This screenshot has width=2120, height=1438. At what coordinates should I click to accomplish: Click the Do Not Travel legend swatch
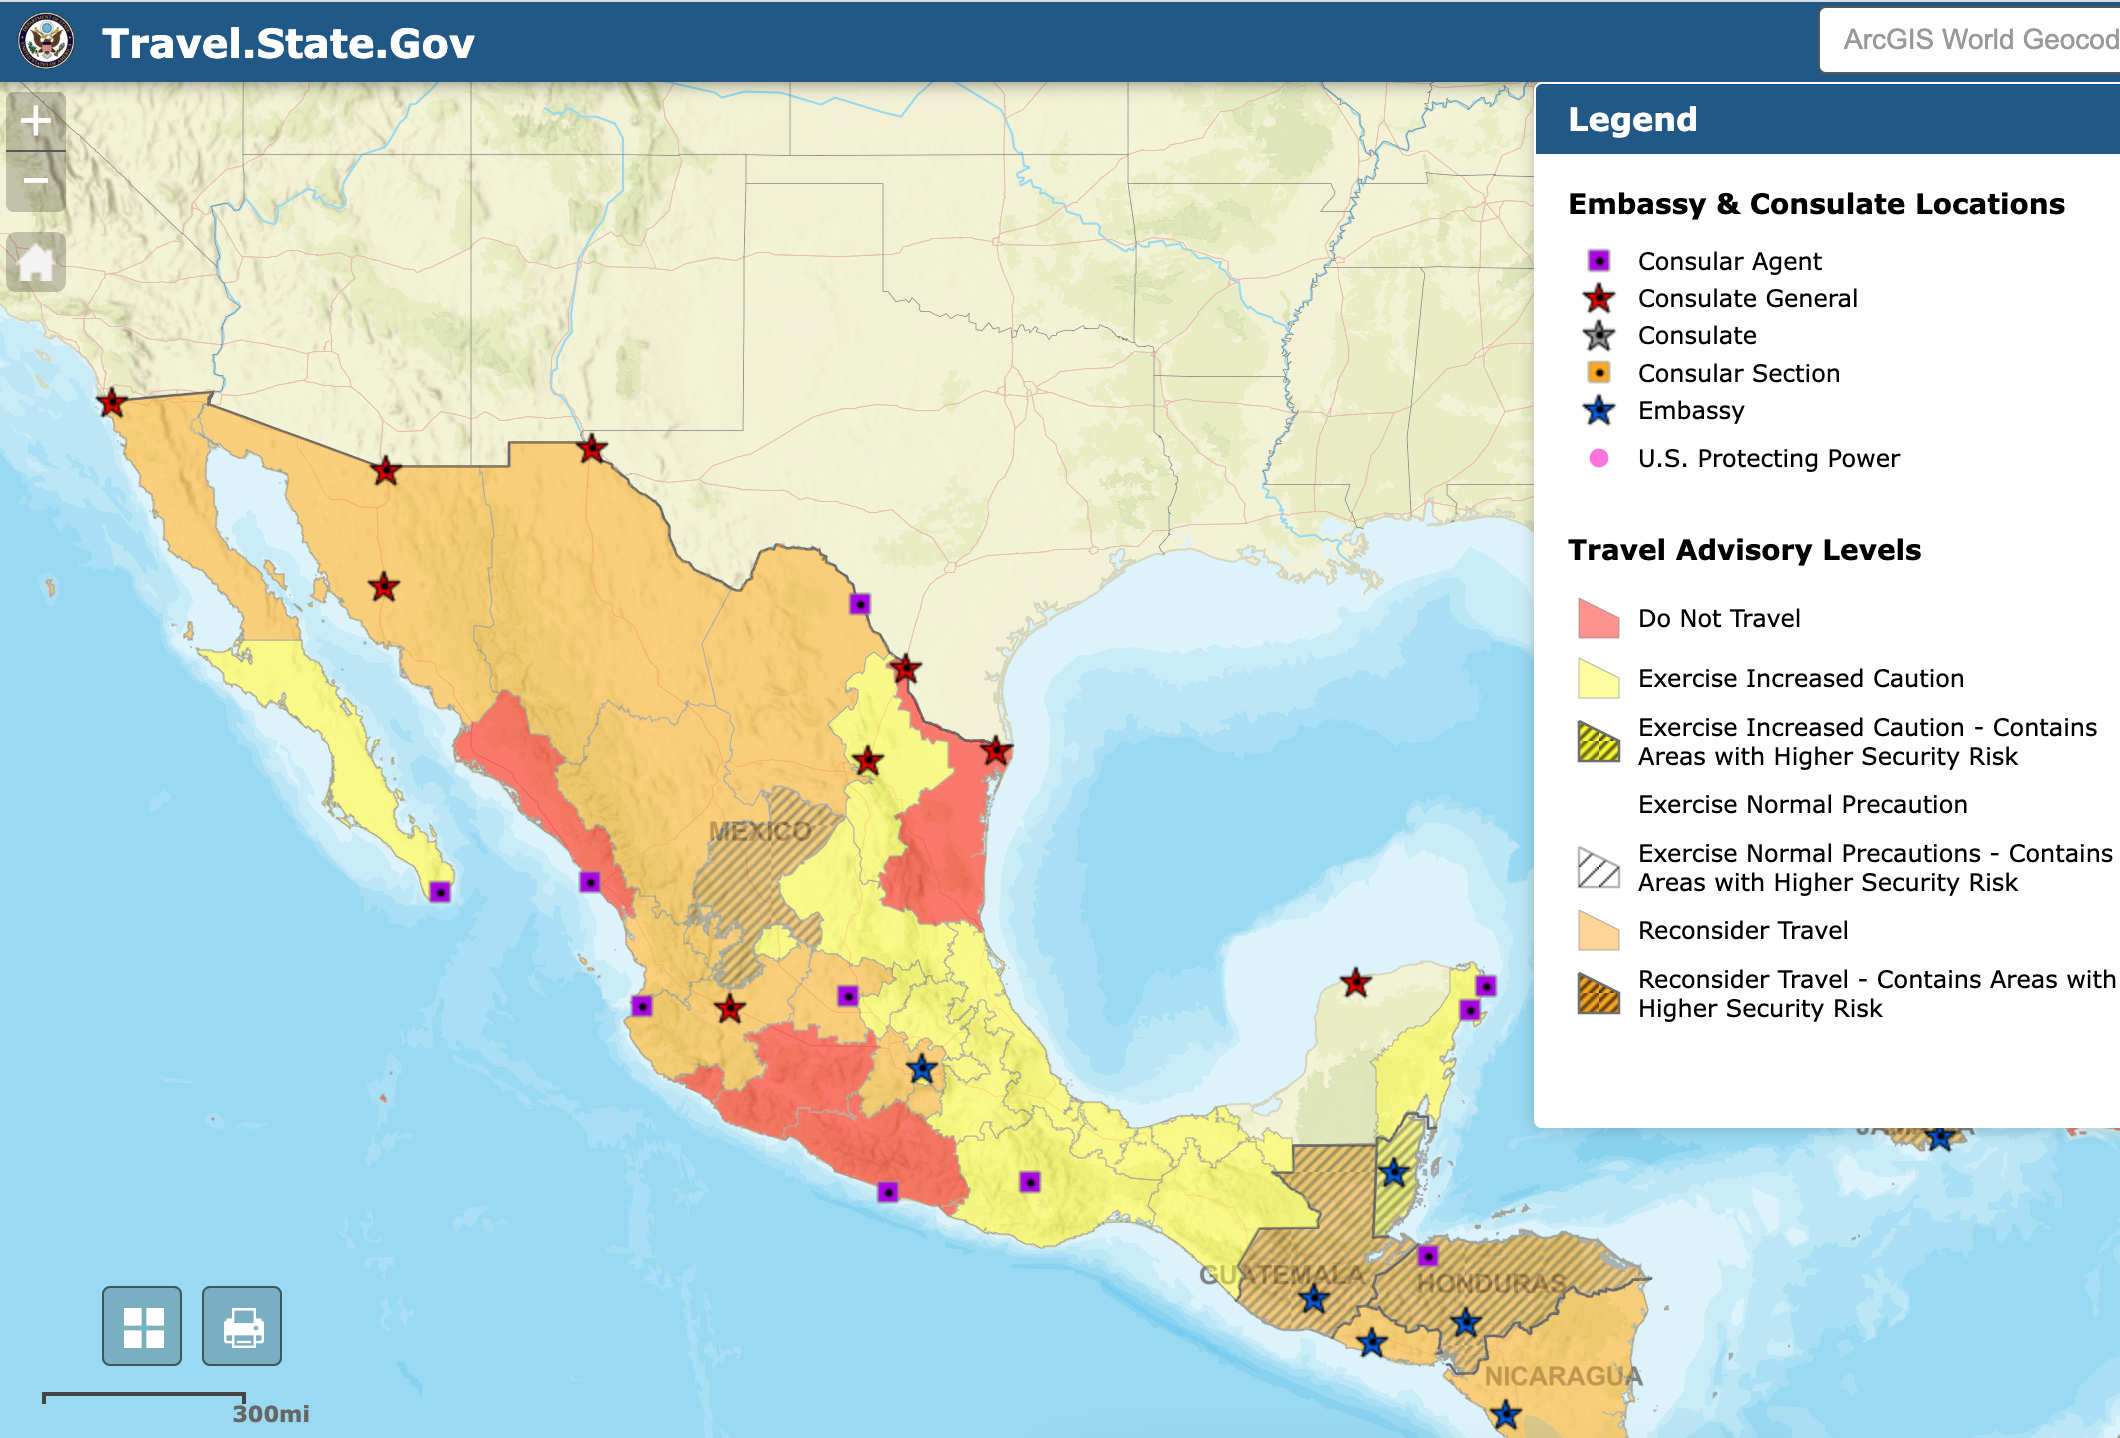1598,618
